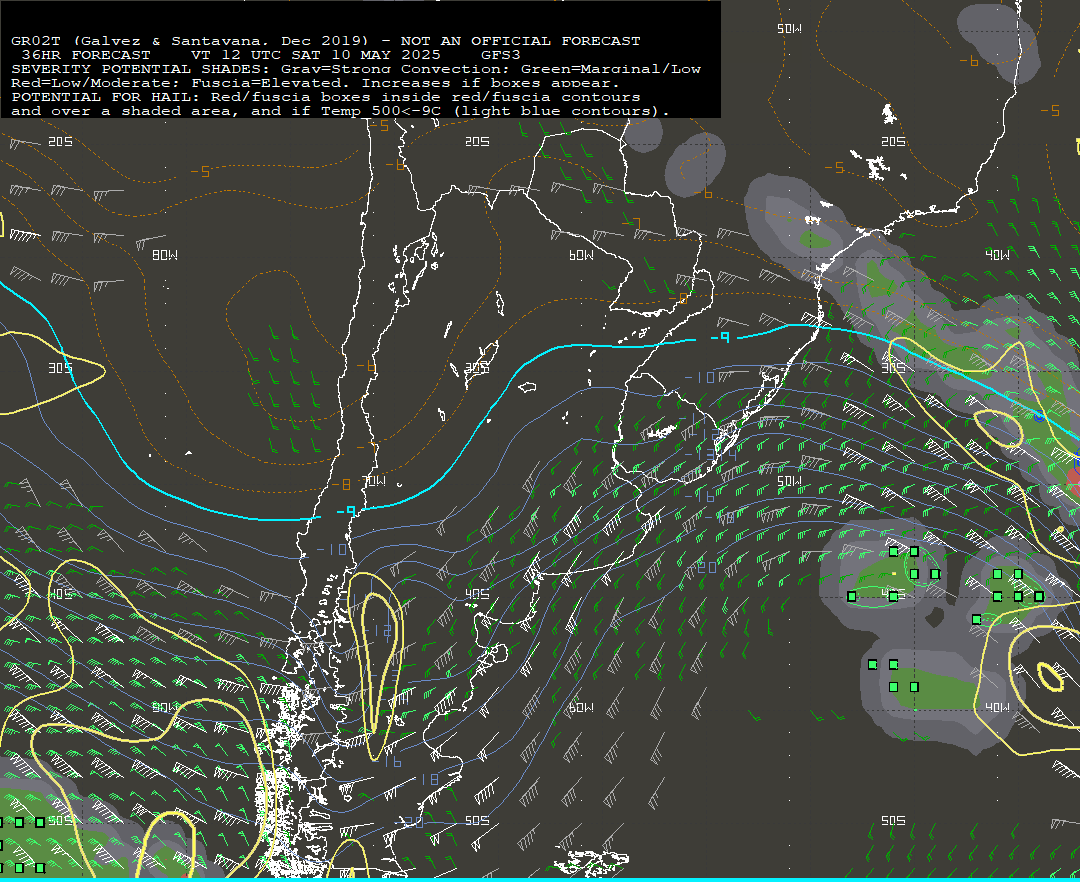Click the "30S" label inside the Pacific yellow contour
The image size is (1080, 882).
[60, 368]
